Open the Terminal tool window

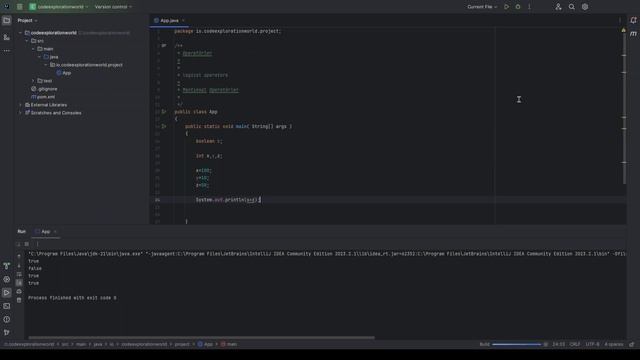7,306
